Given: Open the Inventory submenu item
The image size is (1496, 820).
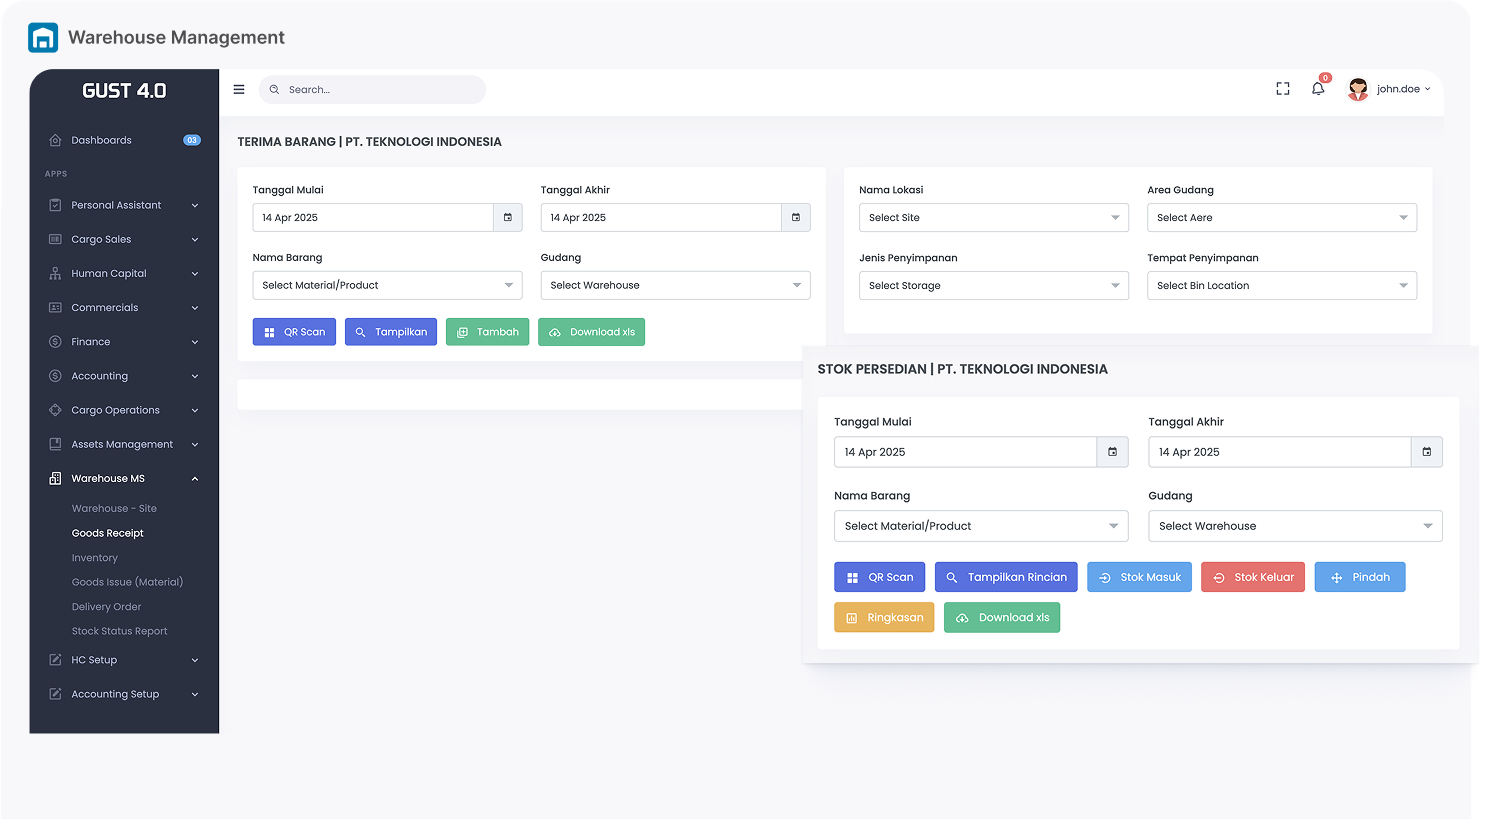Looking at the screenshot, I should [x=95, y=558].
